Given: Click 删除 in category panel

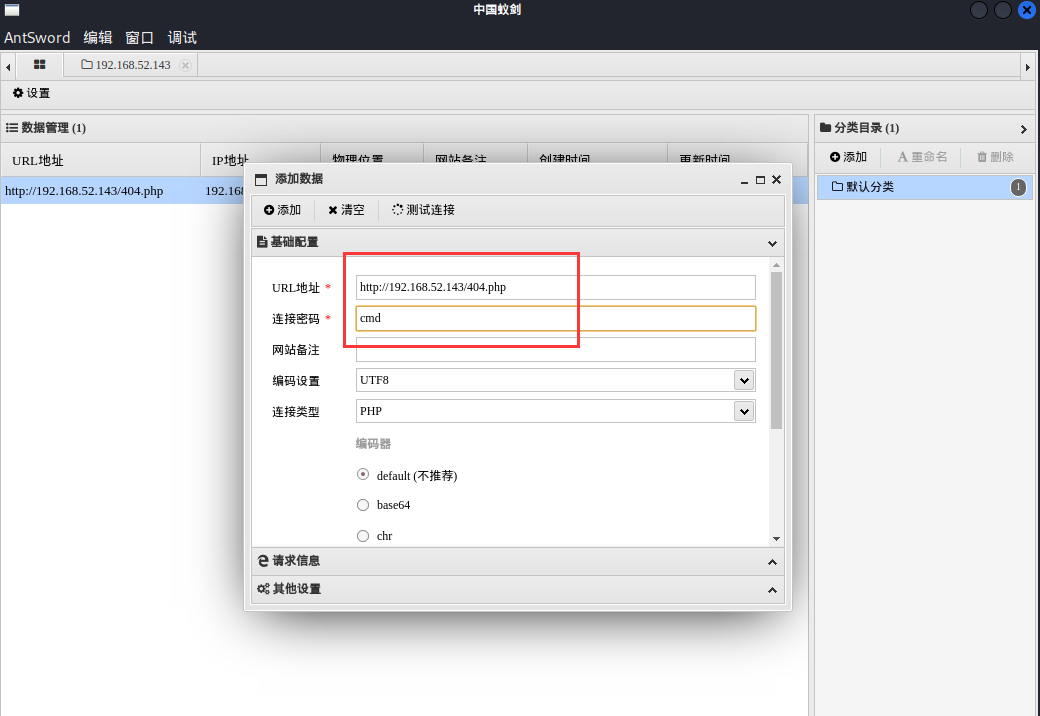Looking at the screenshot, I should click(995, 157).
